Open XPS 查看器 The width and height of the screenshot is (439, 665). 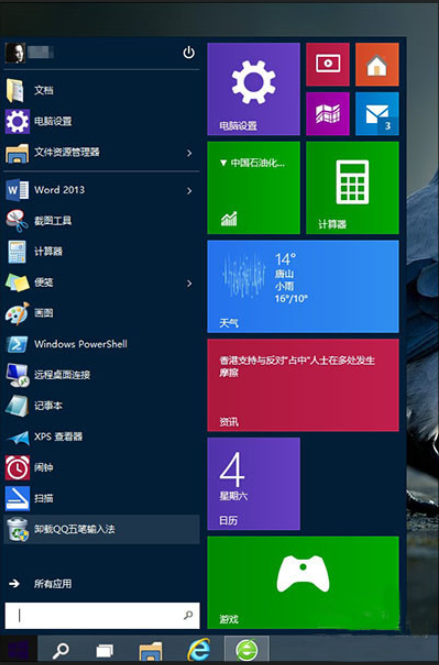coord(101,437)
